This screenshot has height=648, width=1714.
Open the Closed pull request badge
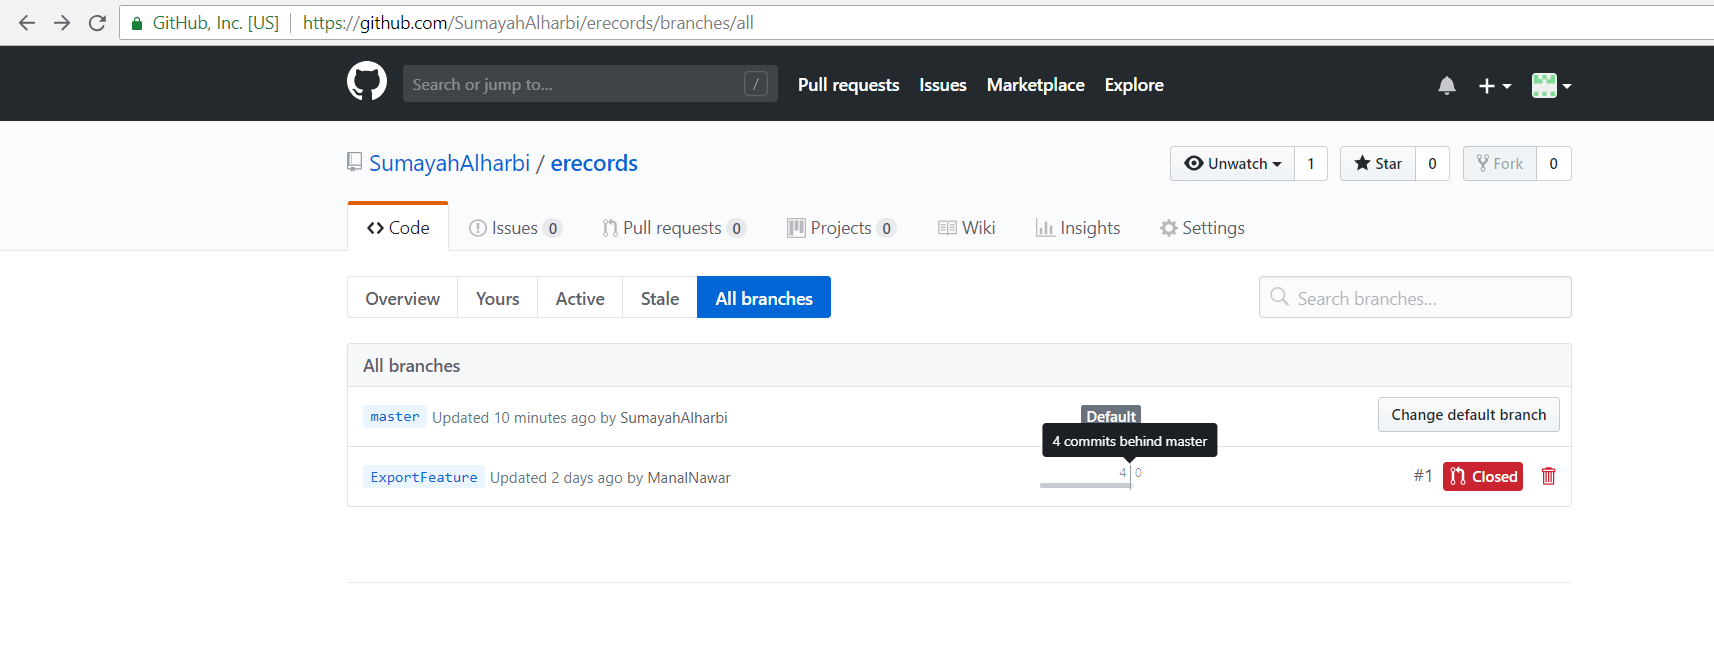[x=1483, y=476]
